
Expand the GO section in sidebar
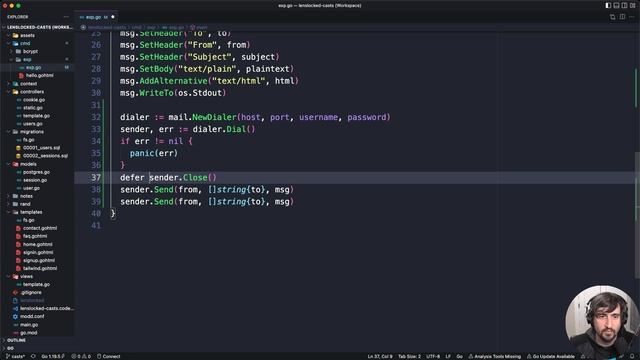[10, 348]
